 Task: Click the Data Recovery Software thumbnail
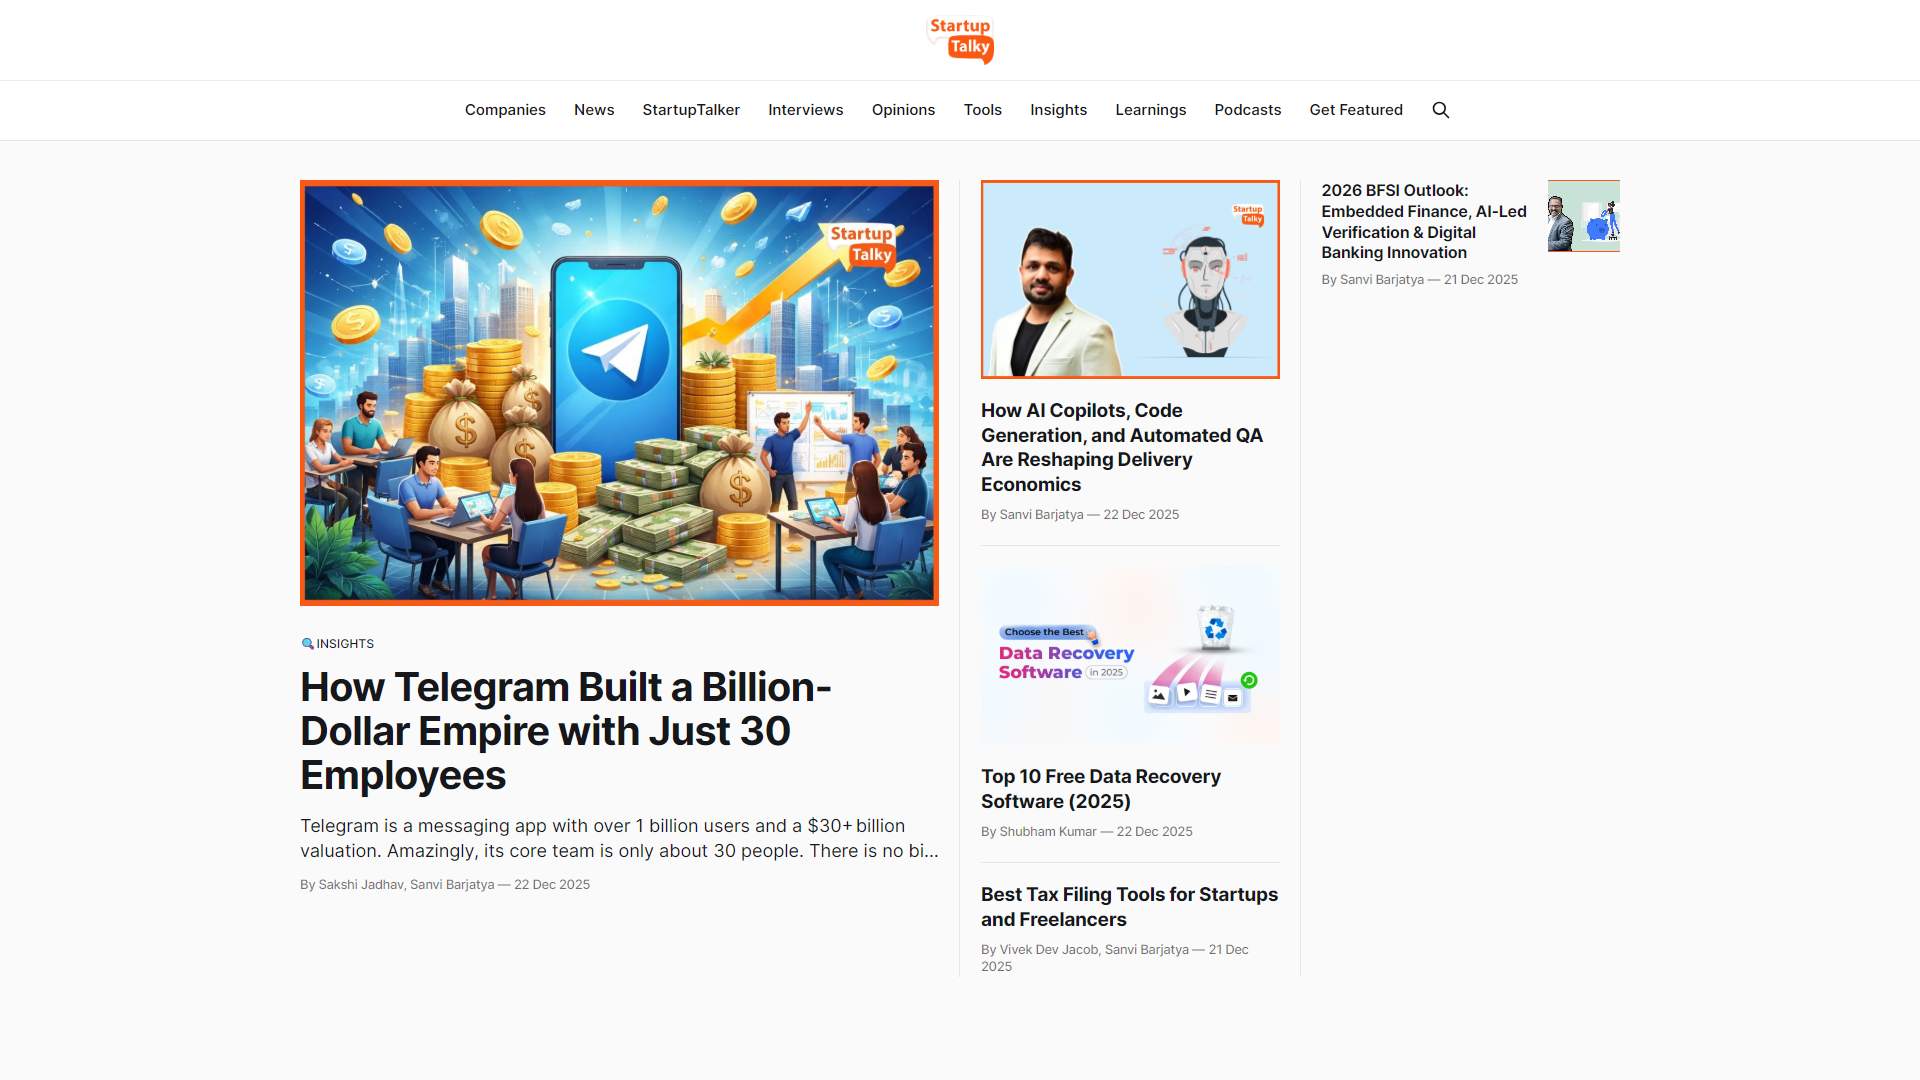pyautogui.click(x=1130, y=655)
